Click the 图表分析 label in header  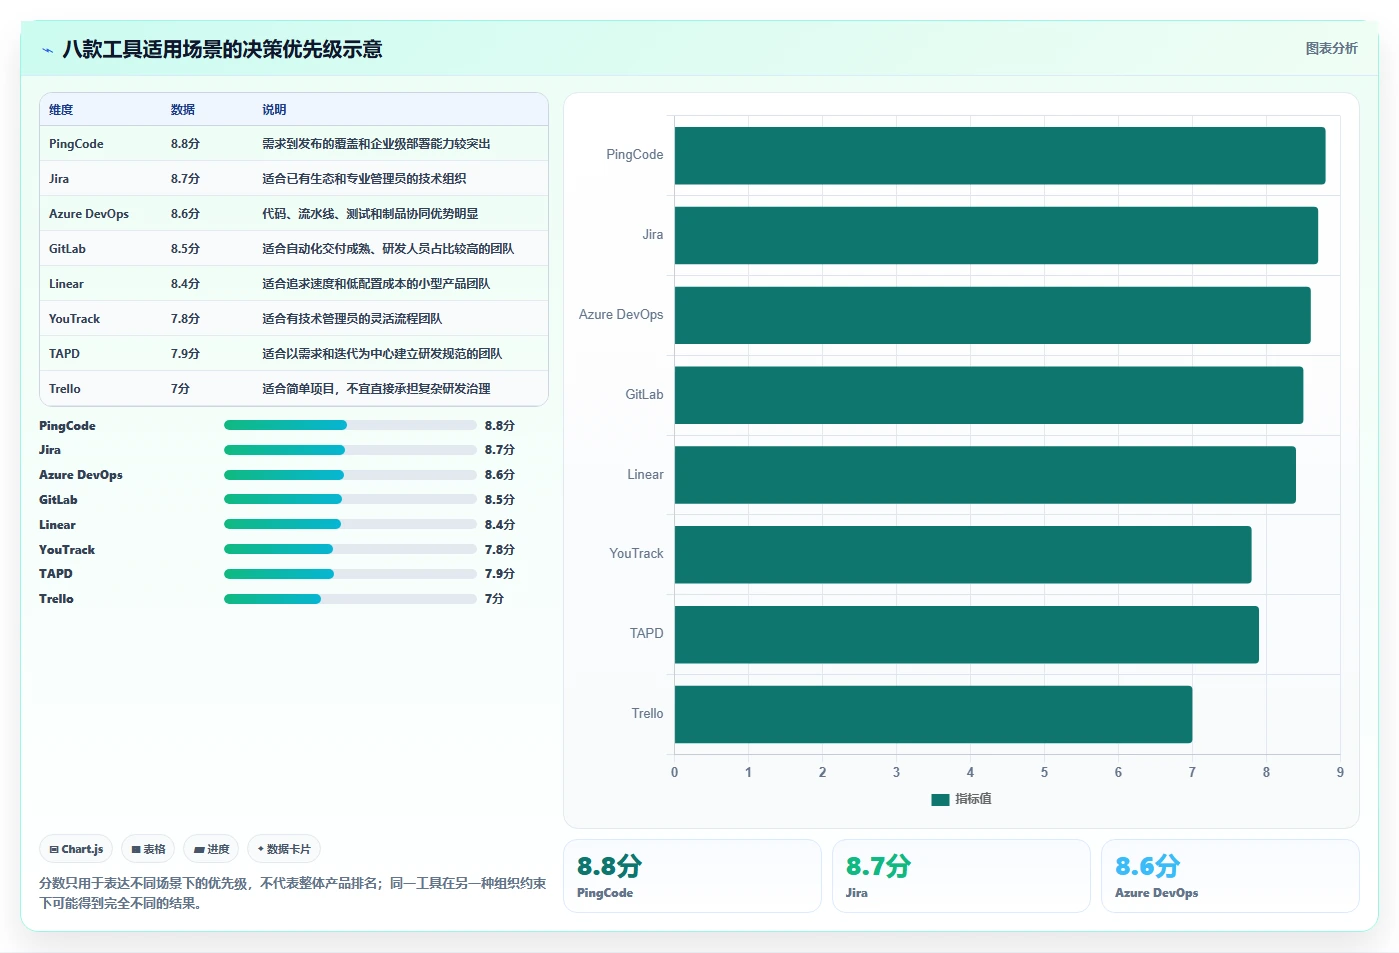[1331, 48]
